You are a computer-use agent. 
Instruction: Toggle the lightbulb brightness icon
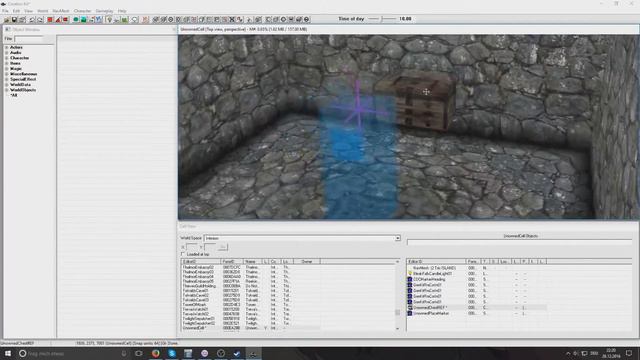click(x=109, y=19)
